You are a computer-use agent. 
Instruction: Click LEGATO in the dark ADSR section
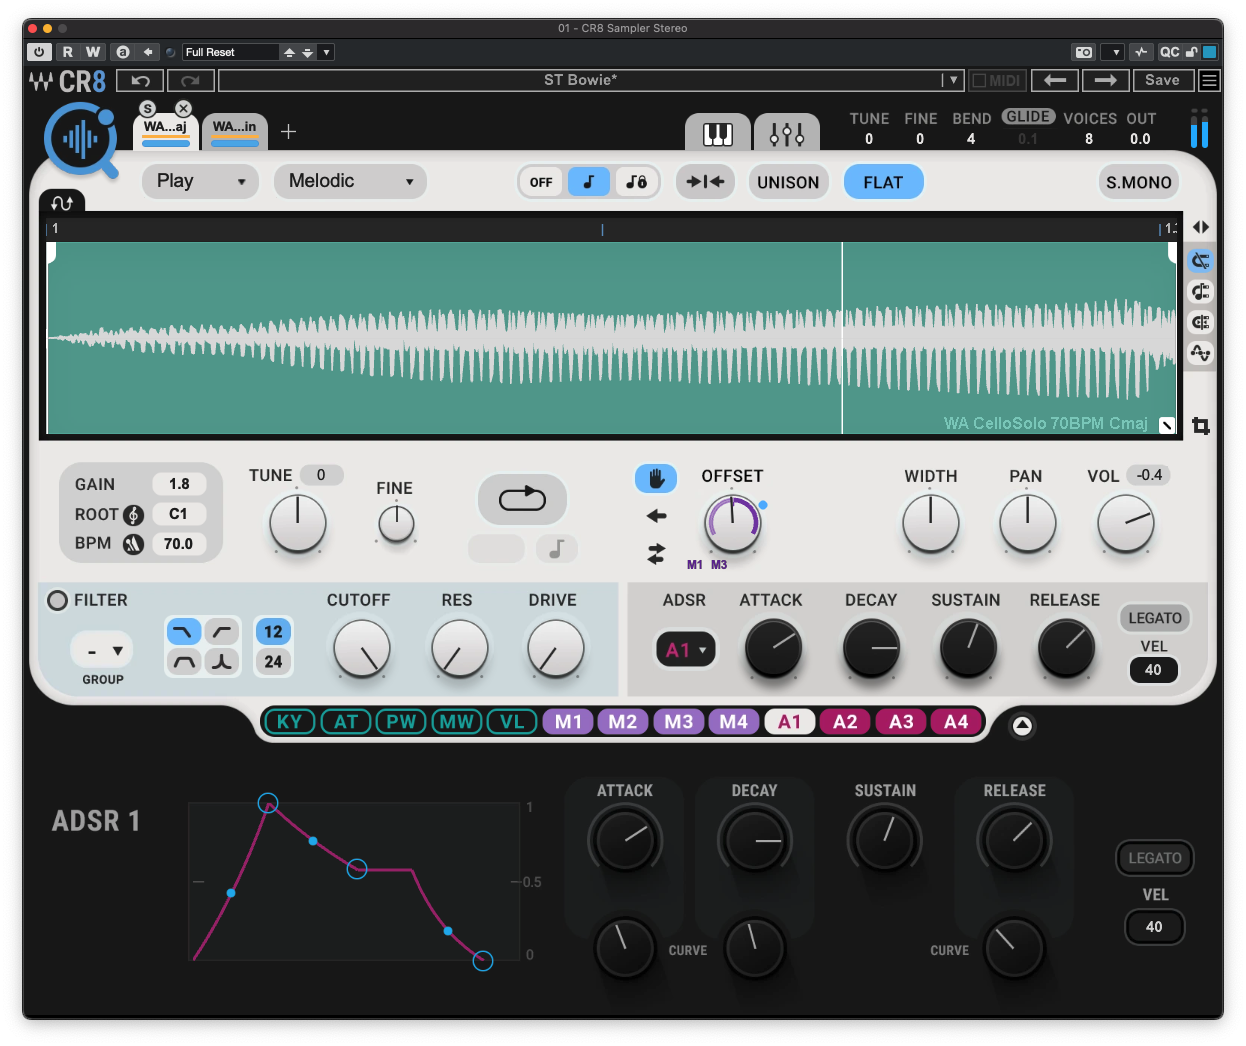point(1155,858)
